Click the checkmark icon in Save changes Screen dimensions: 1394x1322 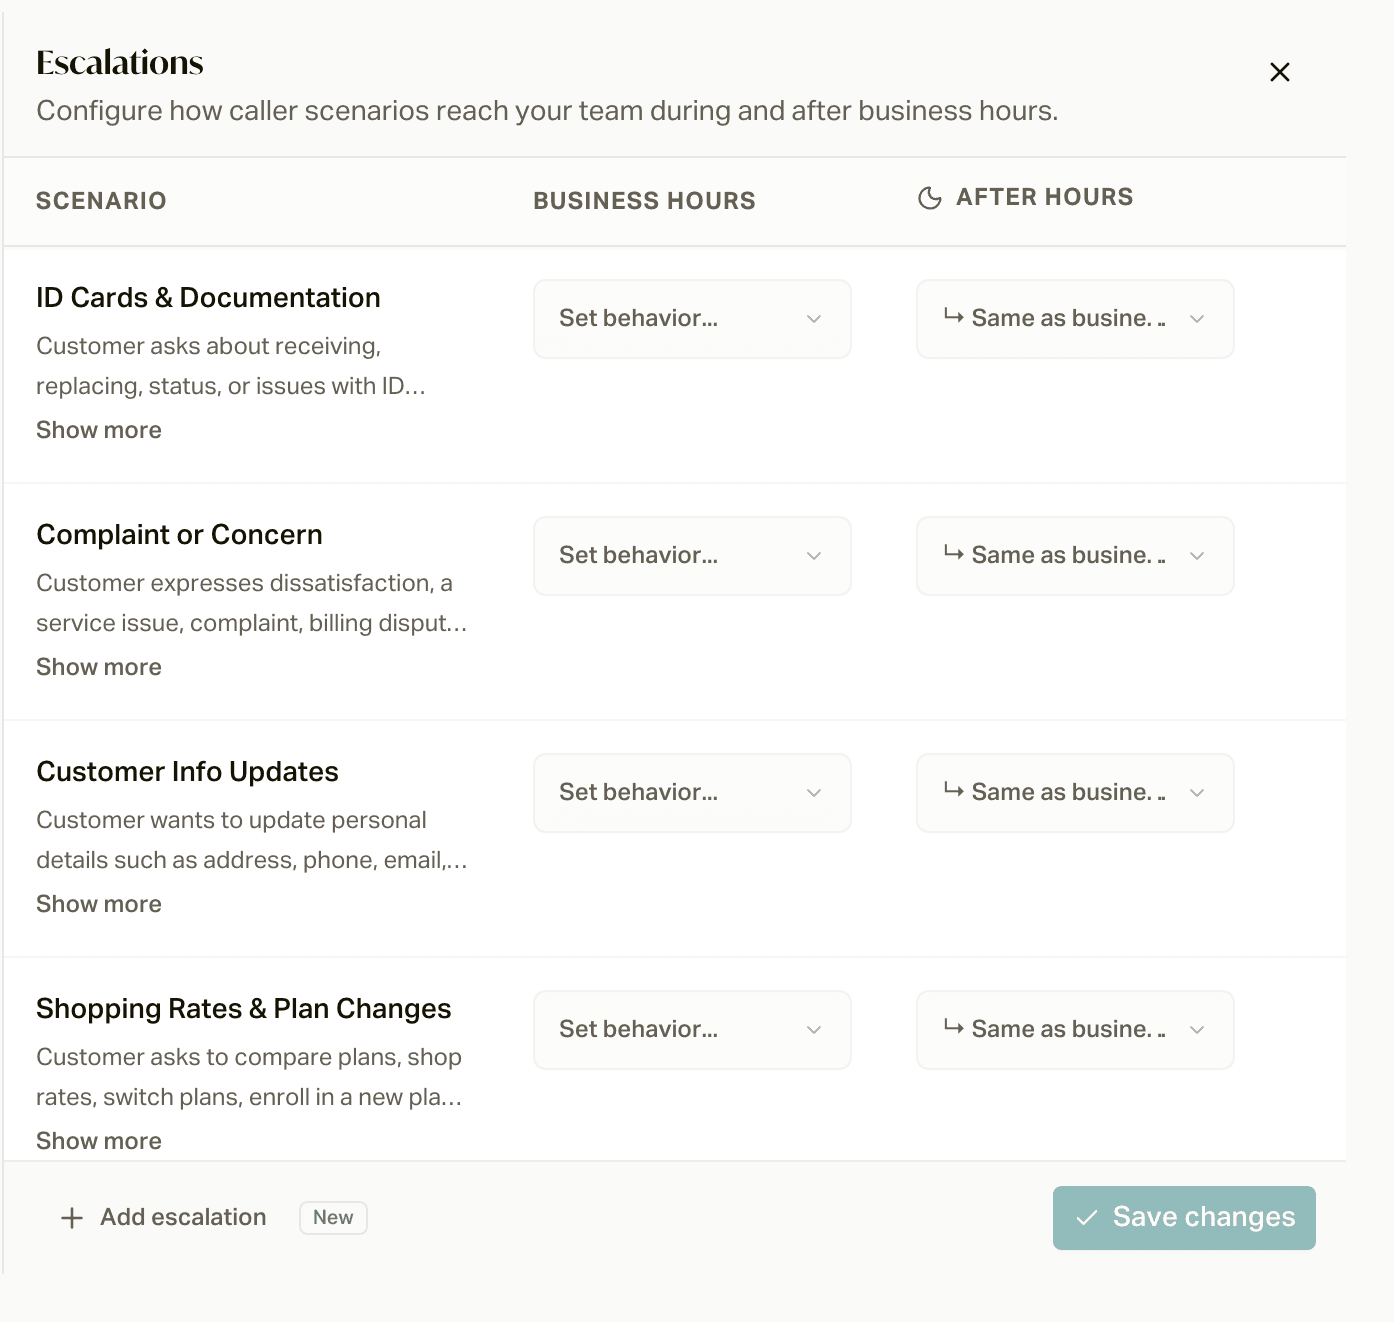point(1087,1218)
